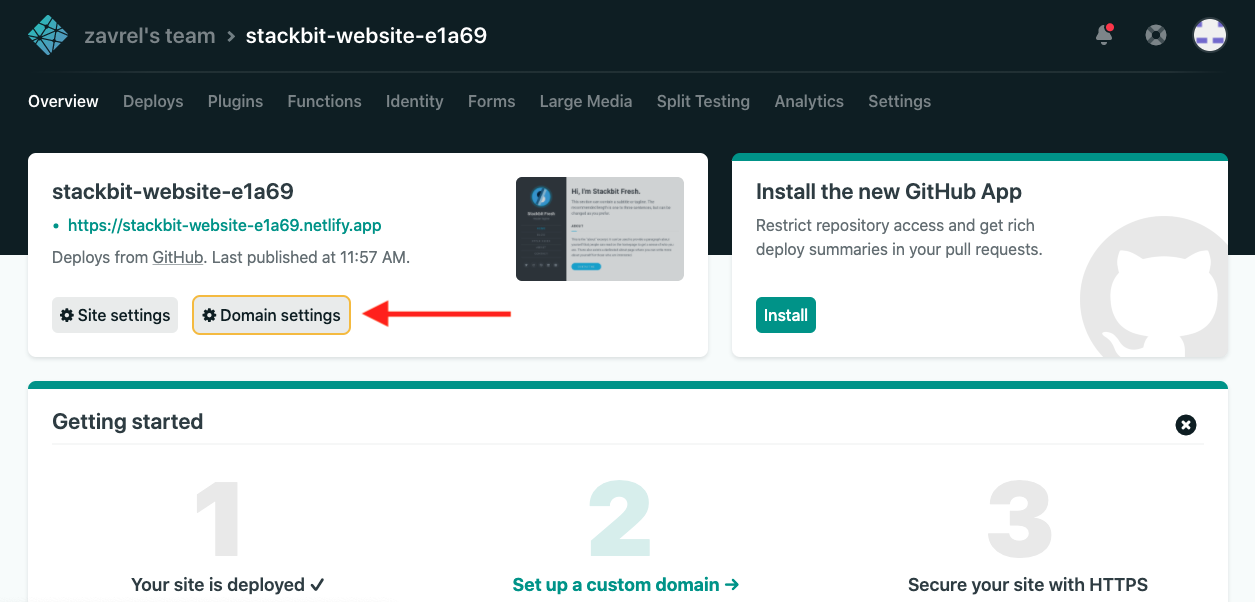This screenshot has width=1255, height=602.
Task: Open the Identity tab
Action: click(414, 101)
